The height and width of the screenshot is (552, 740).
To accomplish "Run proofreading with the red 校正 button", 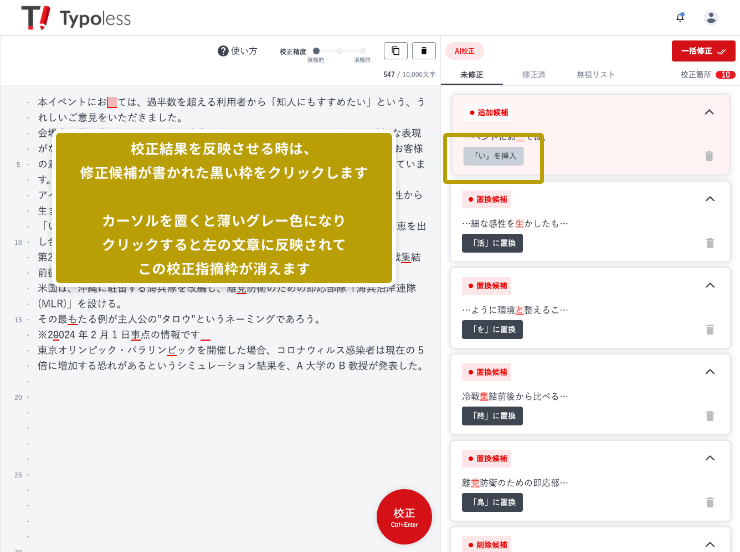I will [404, 517].
